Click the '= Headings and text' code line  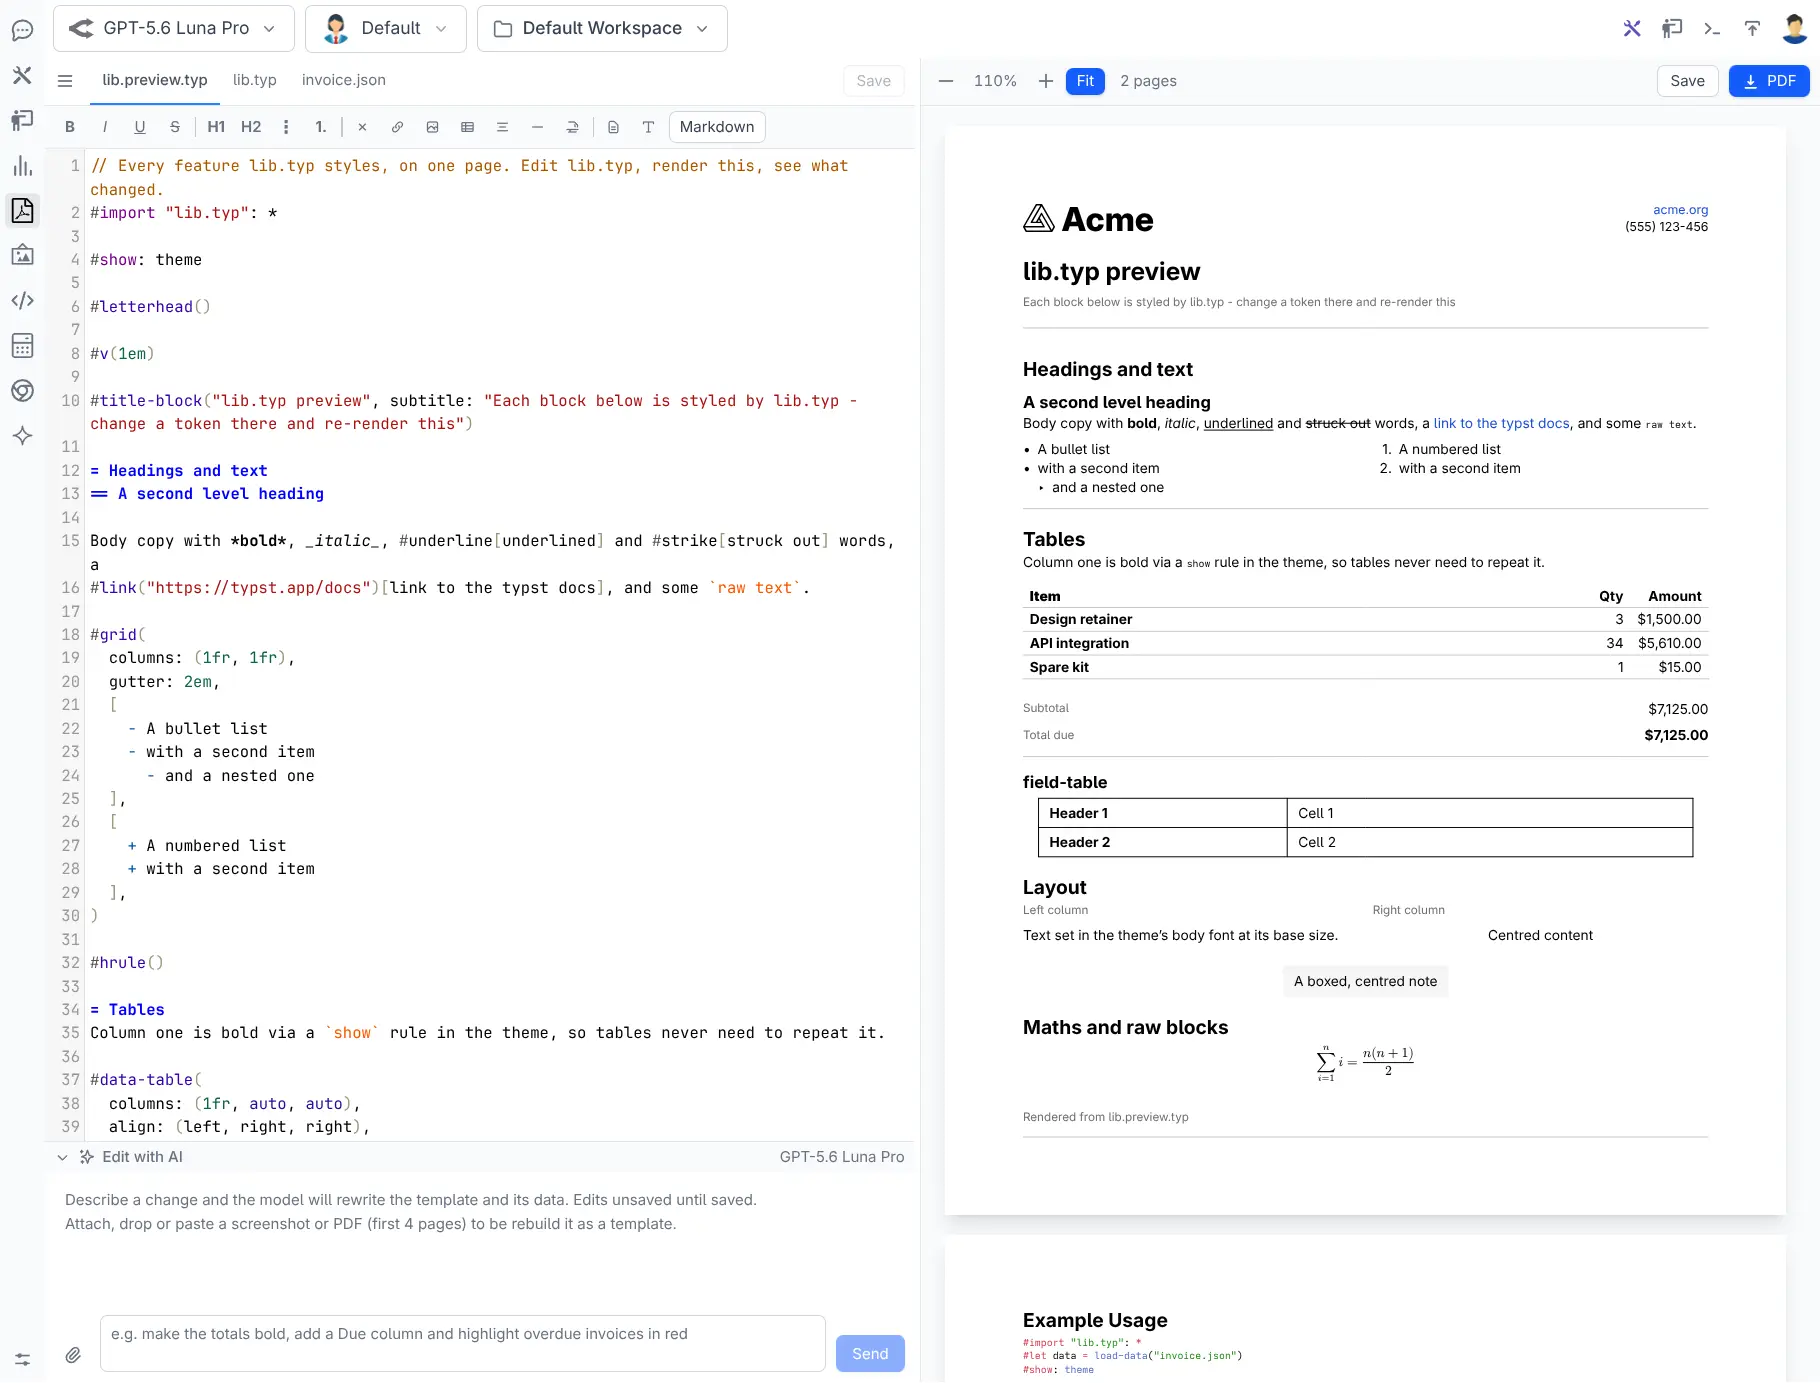(179, 471)
